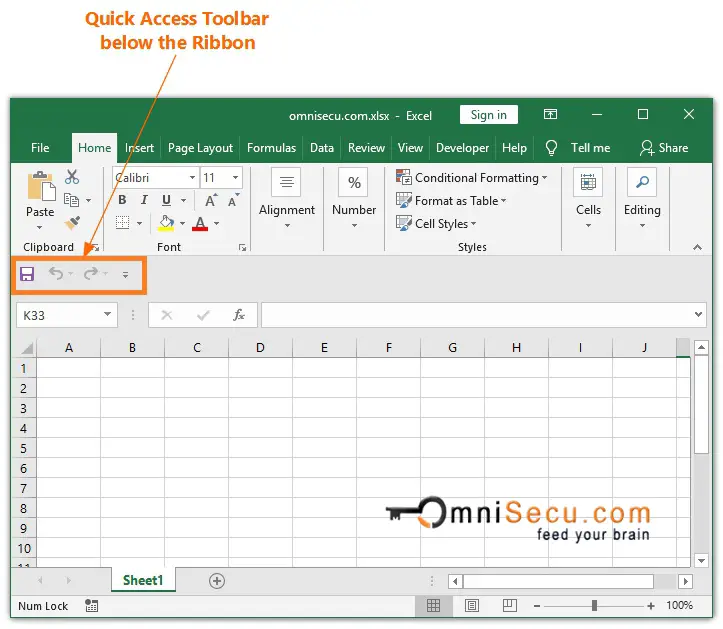Open the font size 11 dropdown
The height and width of the screenshot is (629, 723).
[x=236, y=178]
